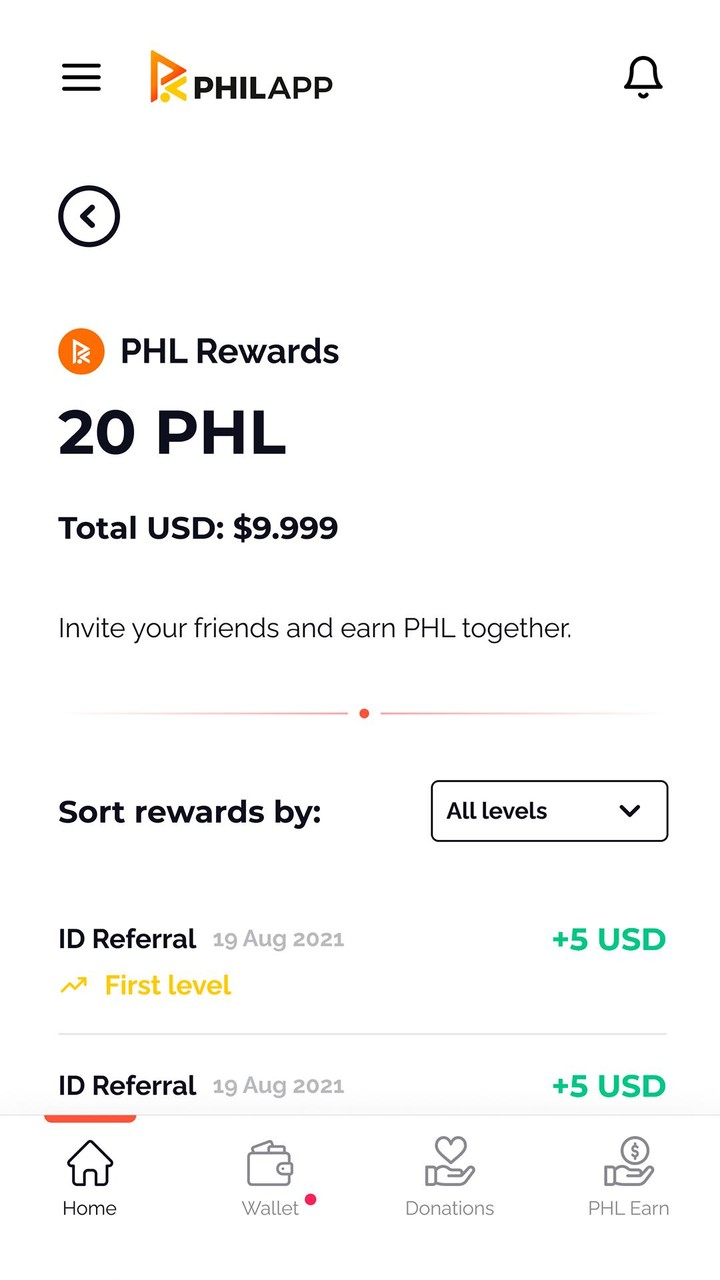Tap the 20 PHL balance
720x1280 pixels.
[x=172, y=433]
